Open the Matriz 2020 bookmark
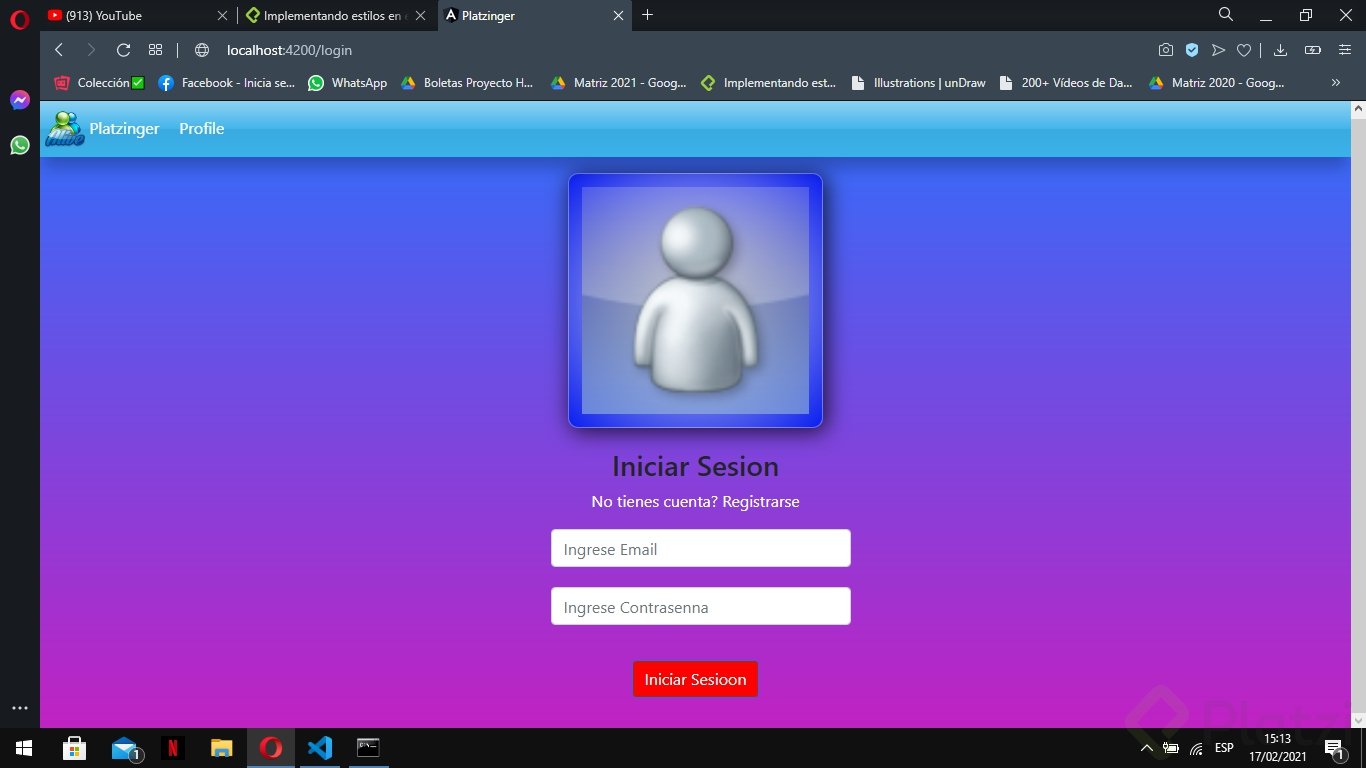Viewport: 1366px width, 768px height. 1216,83
